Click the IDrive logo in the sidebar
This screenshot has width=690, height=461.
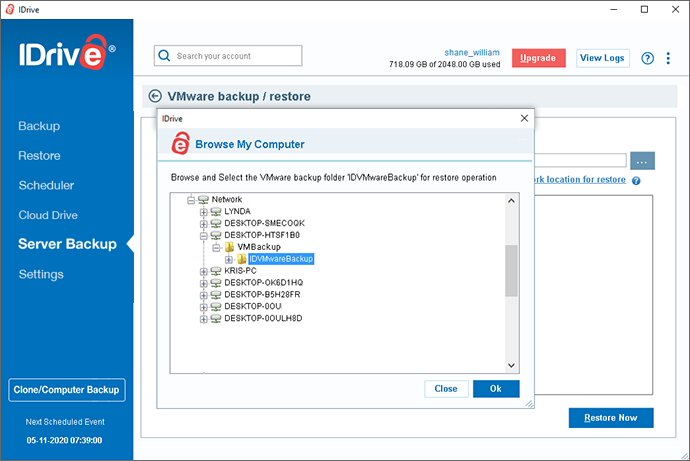67,53
